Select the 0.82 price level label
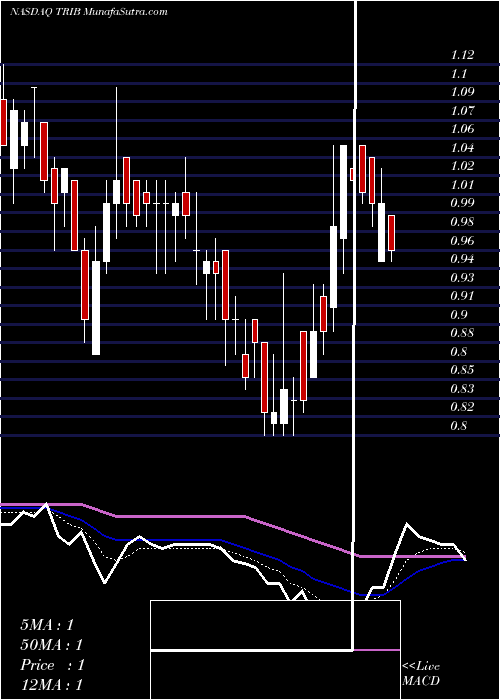This screenshot has width=500, height=700. tap(462, 407)
